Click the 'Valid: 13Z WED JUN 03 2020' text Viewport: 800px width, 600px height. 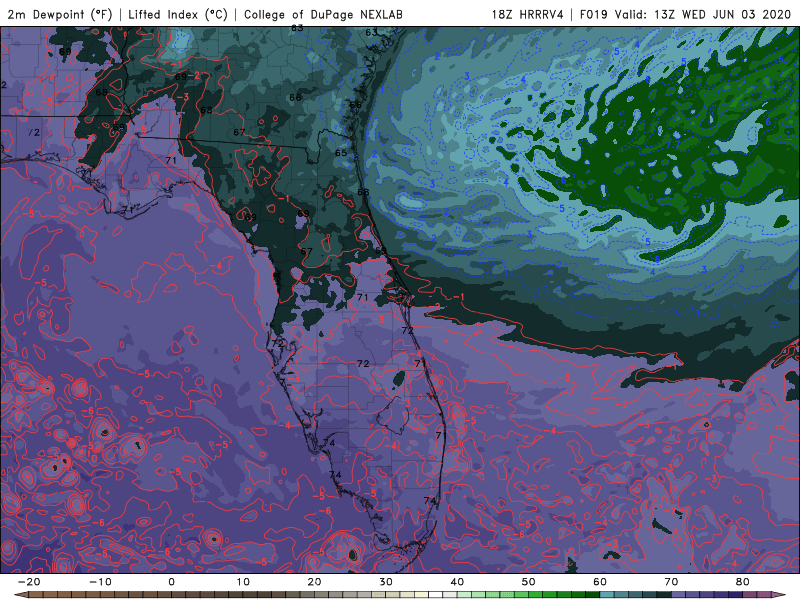[x=703, y=14]
